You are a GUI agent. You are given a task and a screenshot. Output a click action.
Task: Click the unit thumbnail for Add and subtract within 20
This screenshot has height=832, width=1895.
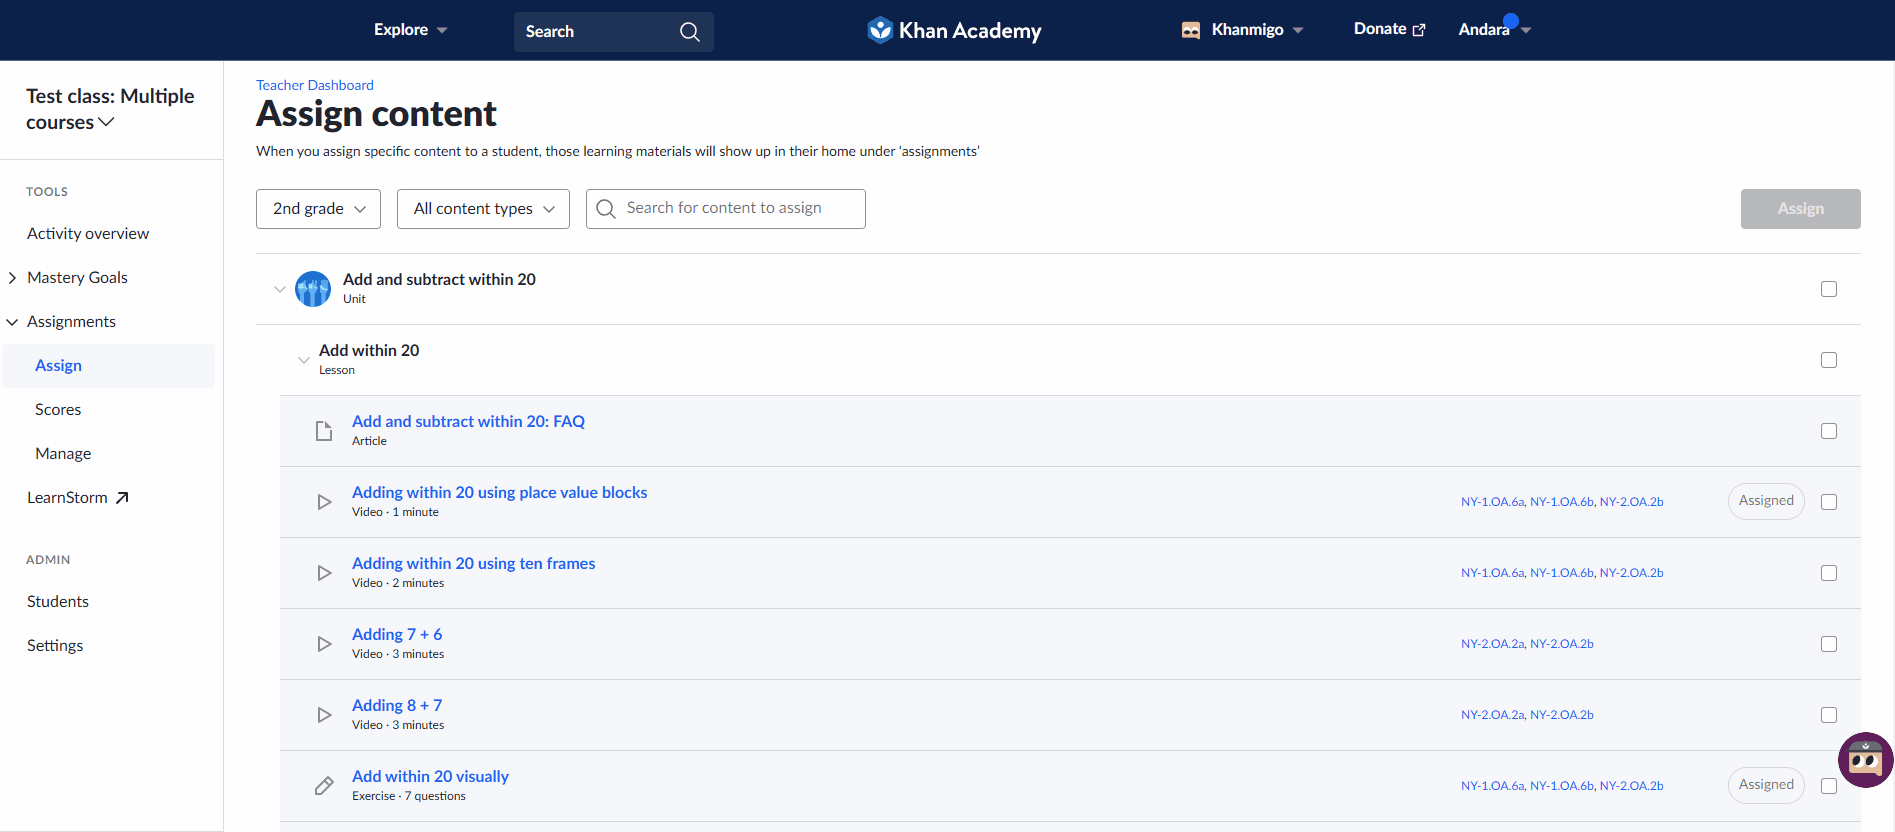click(x=313, y=289)
